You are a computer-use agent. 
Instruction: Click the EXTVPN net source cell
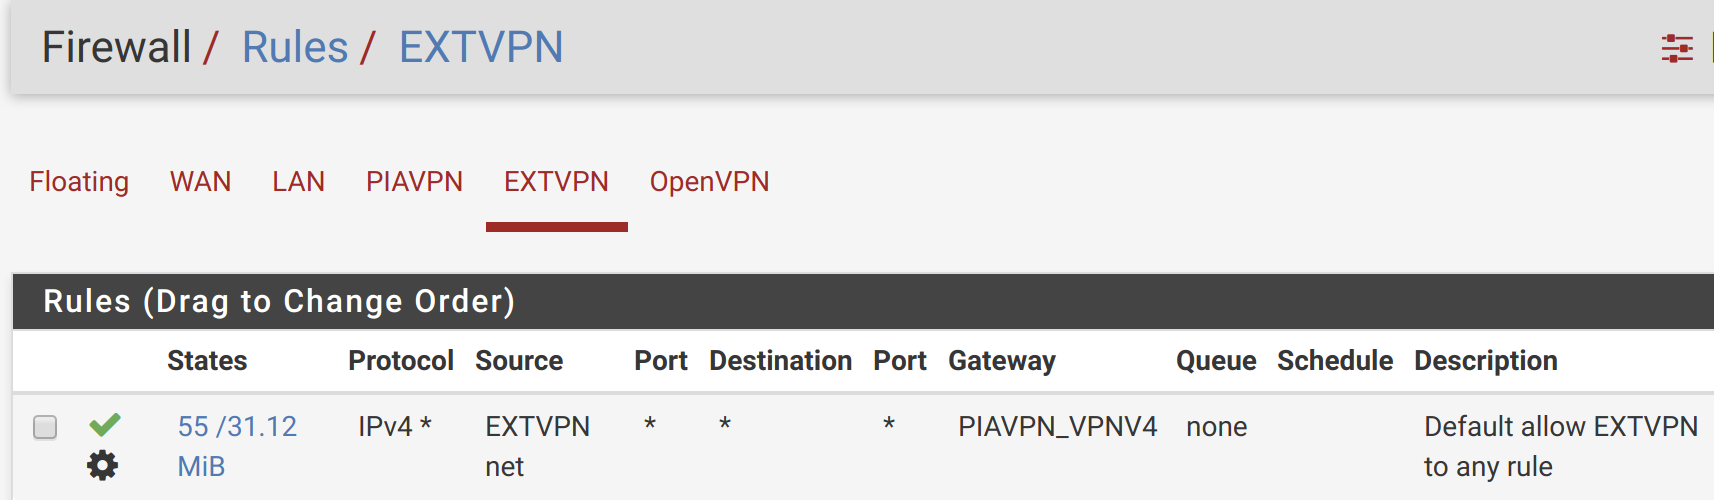537,446
